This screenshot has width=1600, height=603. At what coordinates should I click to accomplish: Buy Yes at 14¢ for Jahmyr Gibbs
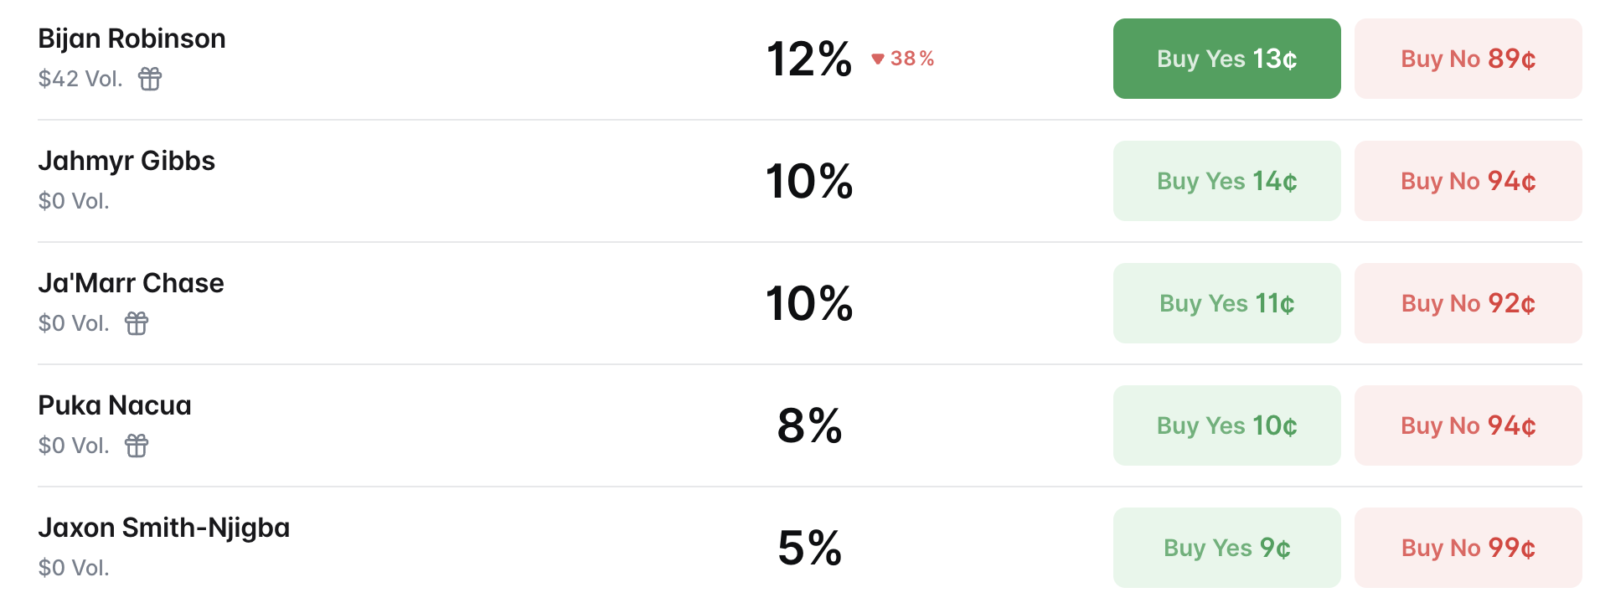[1226, 181]
